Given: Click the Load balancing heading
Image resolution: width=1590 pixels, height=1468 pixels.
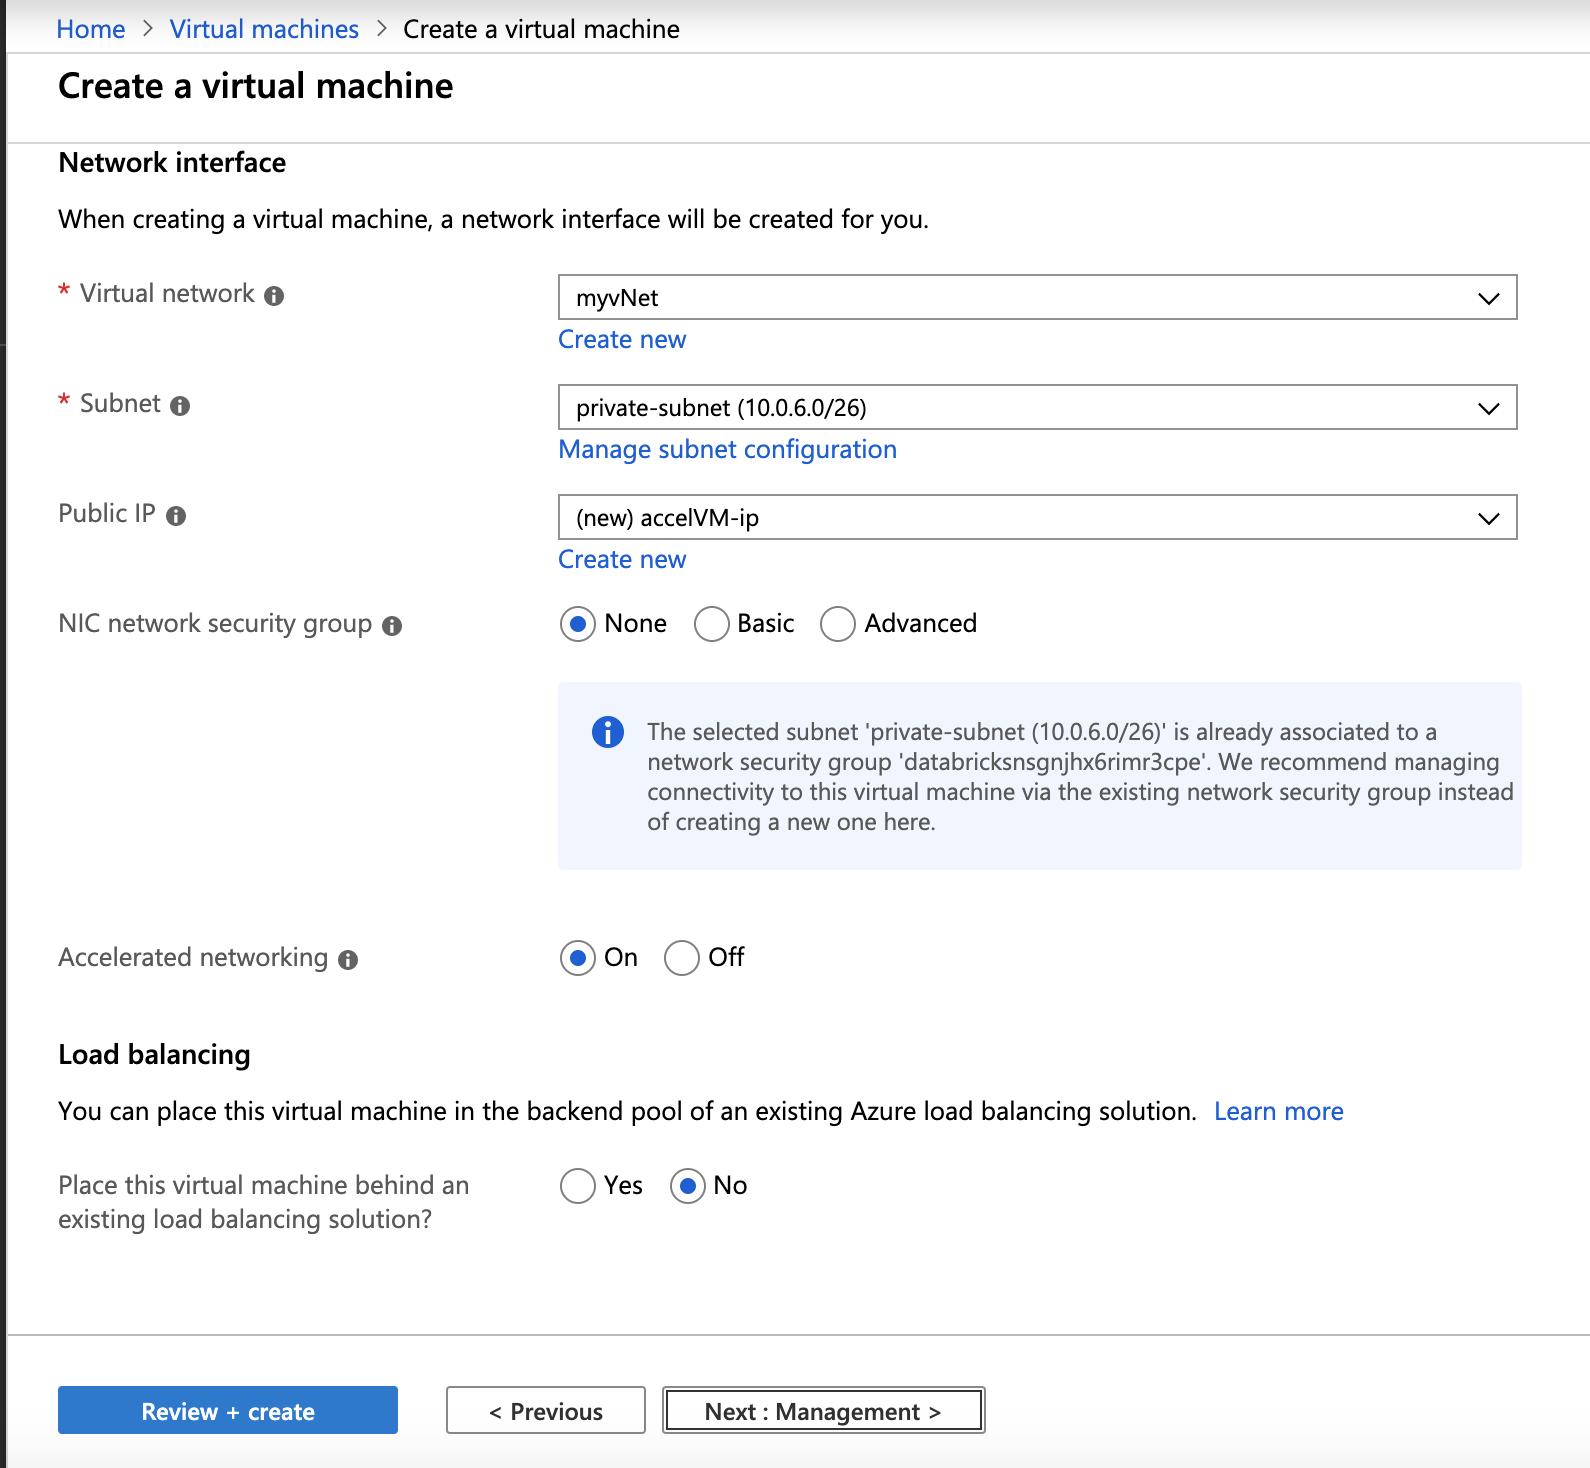Looking at the screenshot, I should tap(154, 1055).
